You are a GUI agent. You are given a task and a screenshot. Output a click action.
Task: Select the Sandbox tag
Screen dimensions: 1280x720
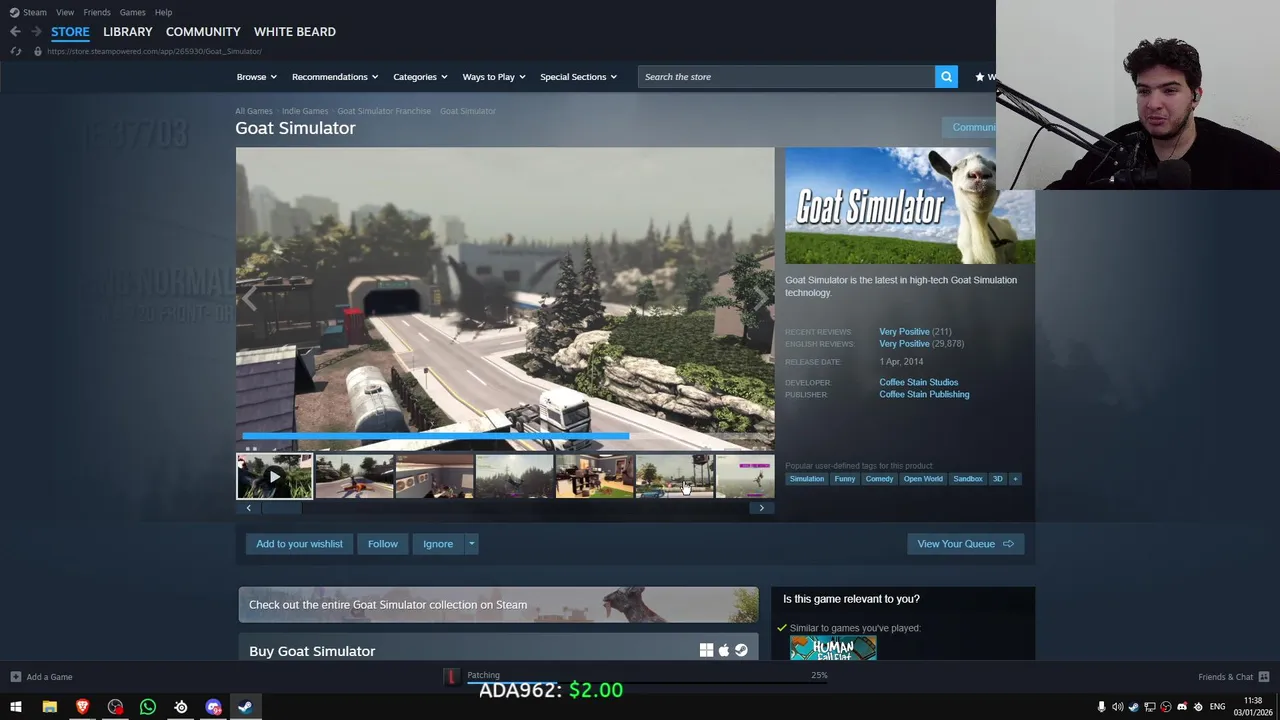point(968,479)
